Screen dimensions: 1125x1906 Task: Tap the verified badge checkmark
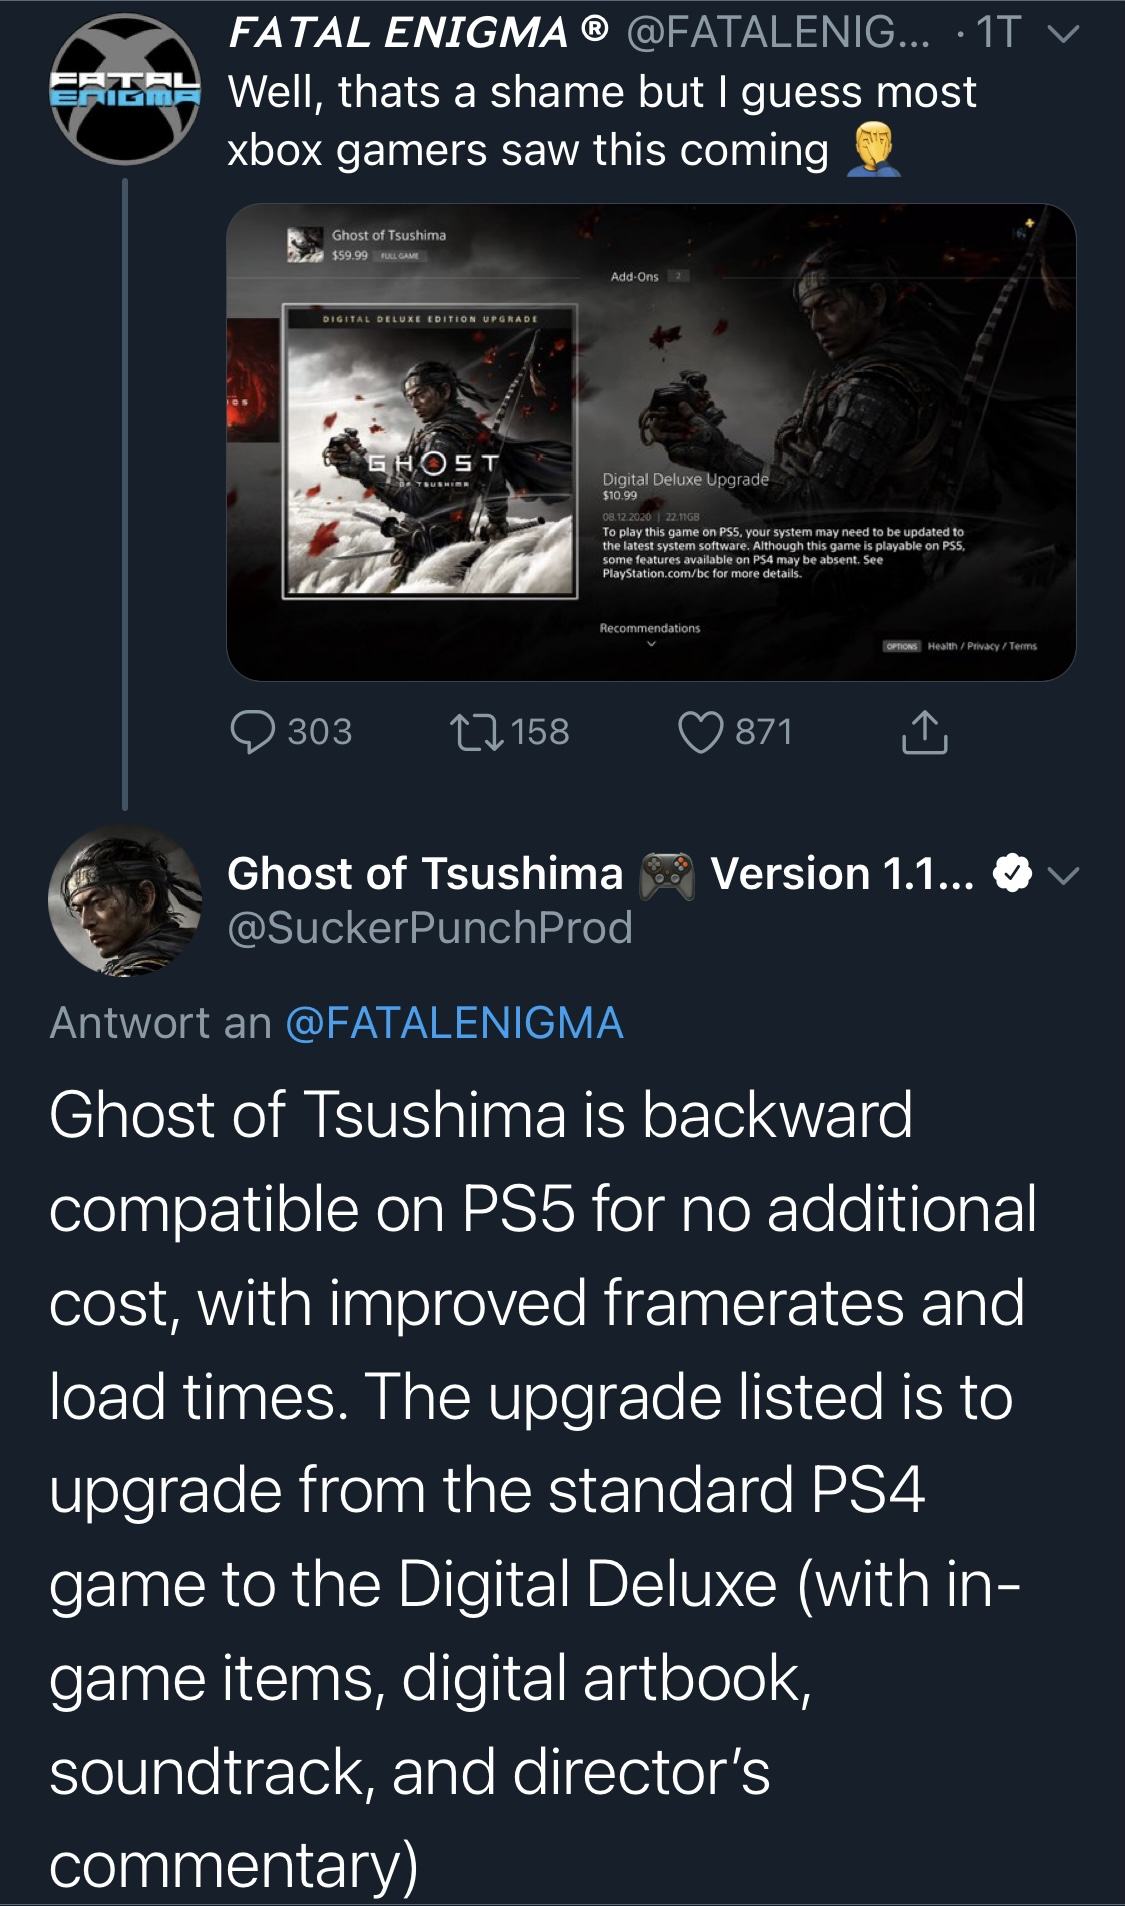pos(1012,874)
